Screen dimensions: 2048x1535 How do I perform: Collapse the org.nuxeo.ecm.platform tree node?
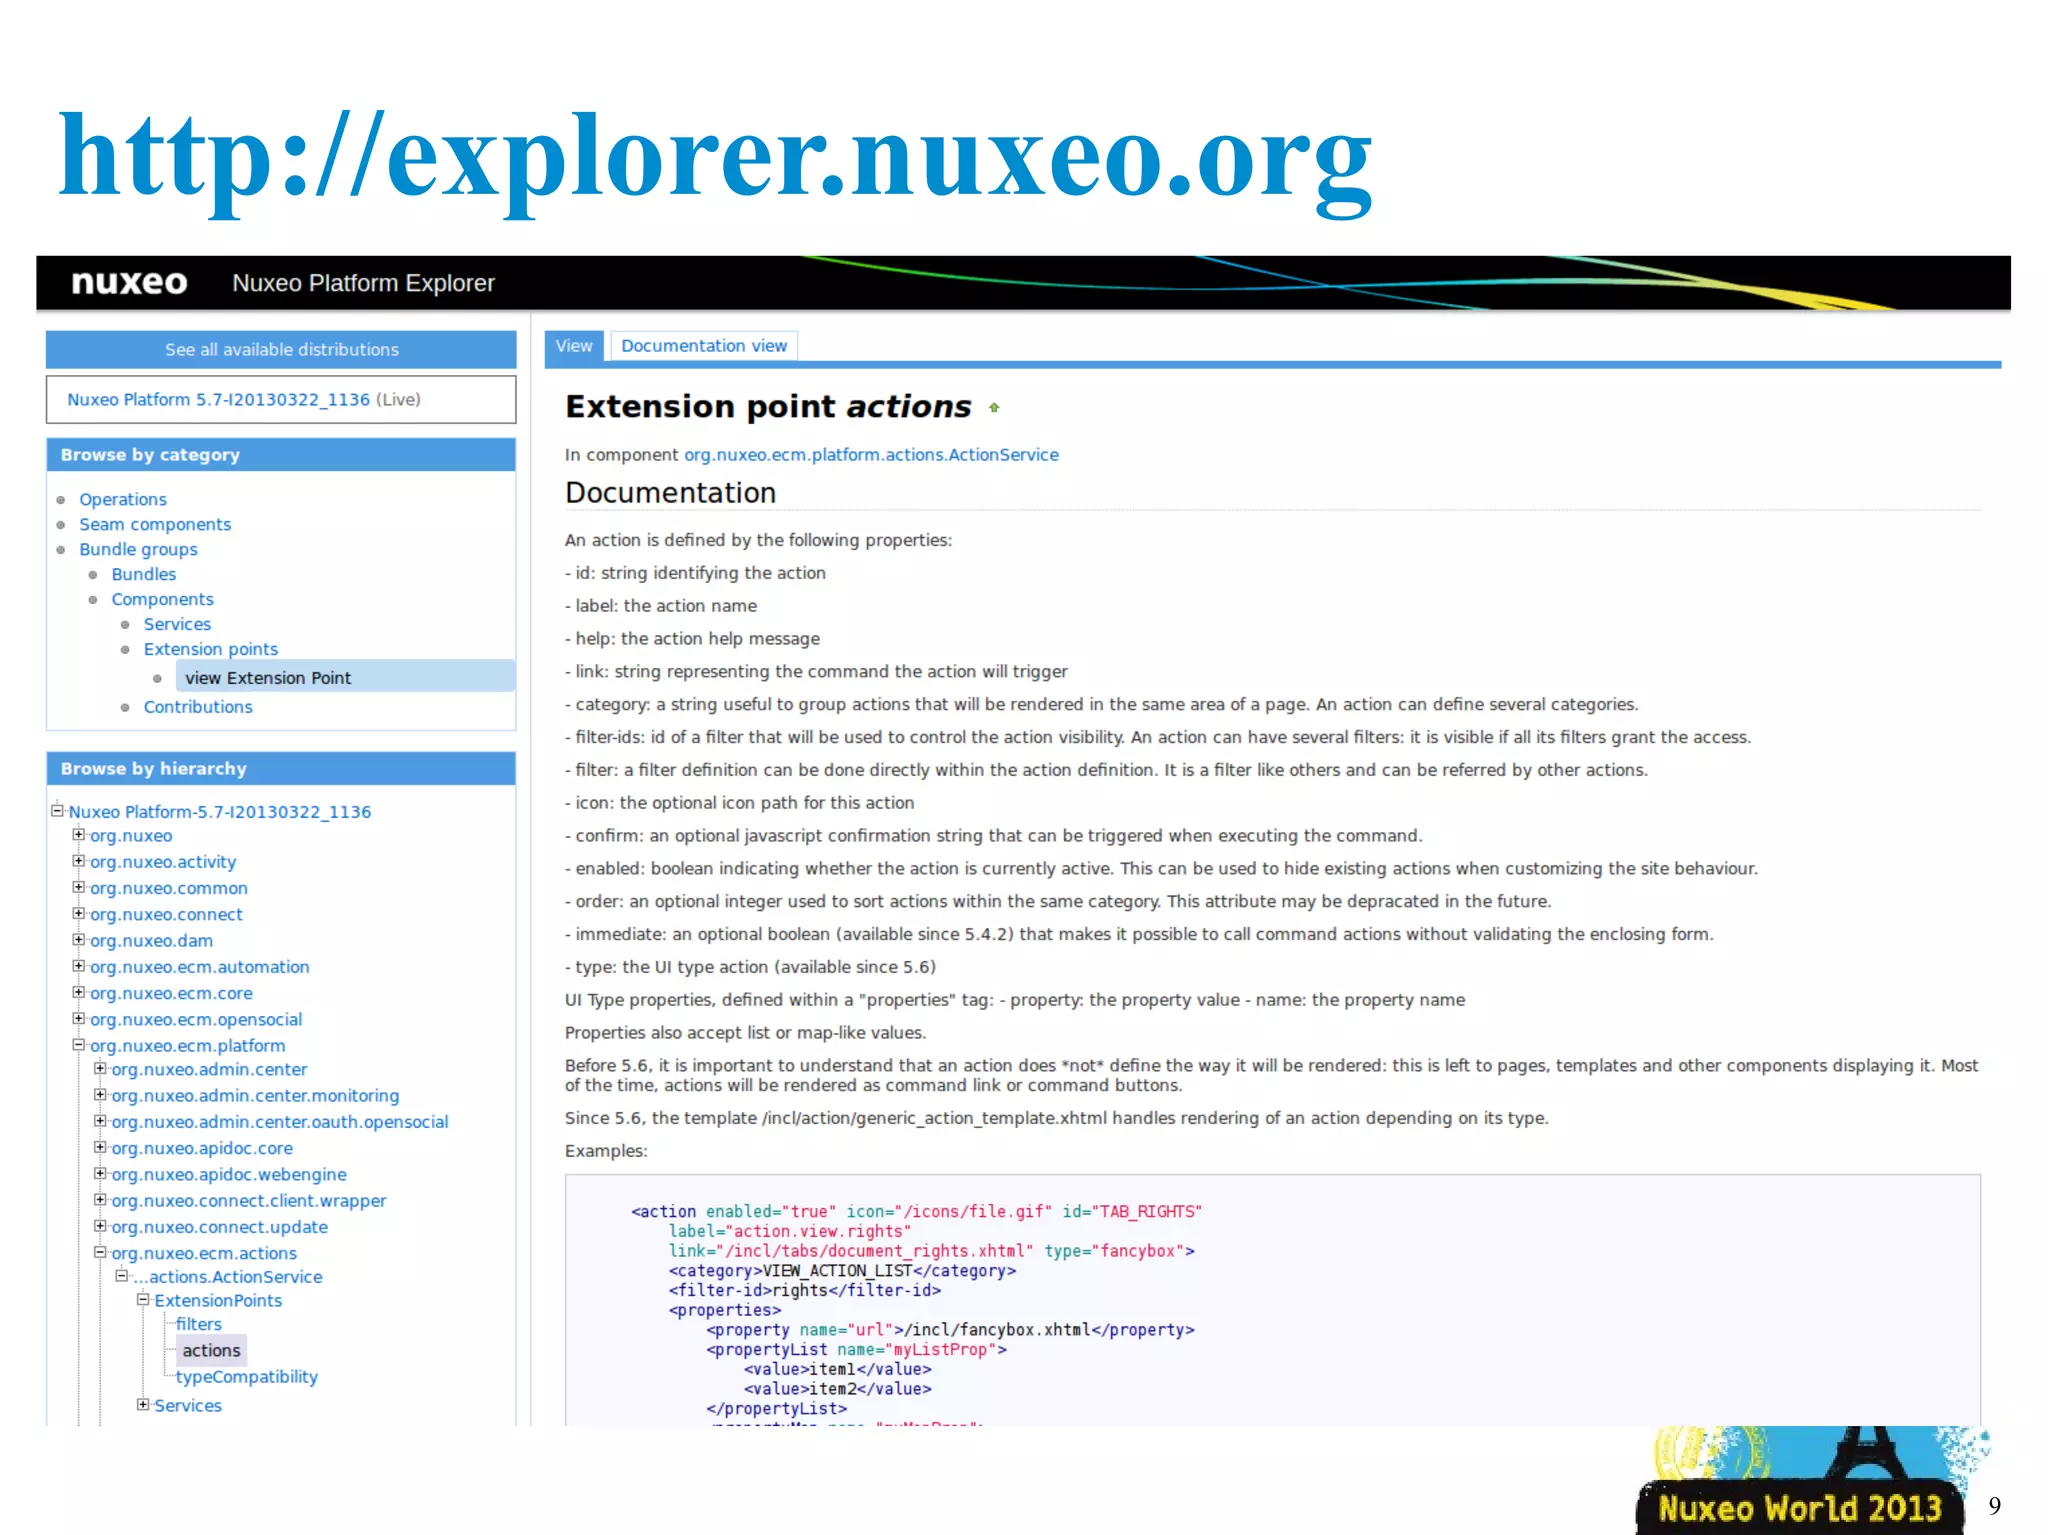pos(79,1044)
